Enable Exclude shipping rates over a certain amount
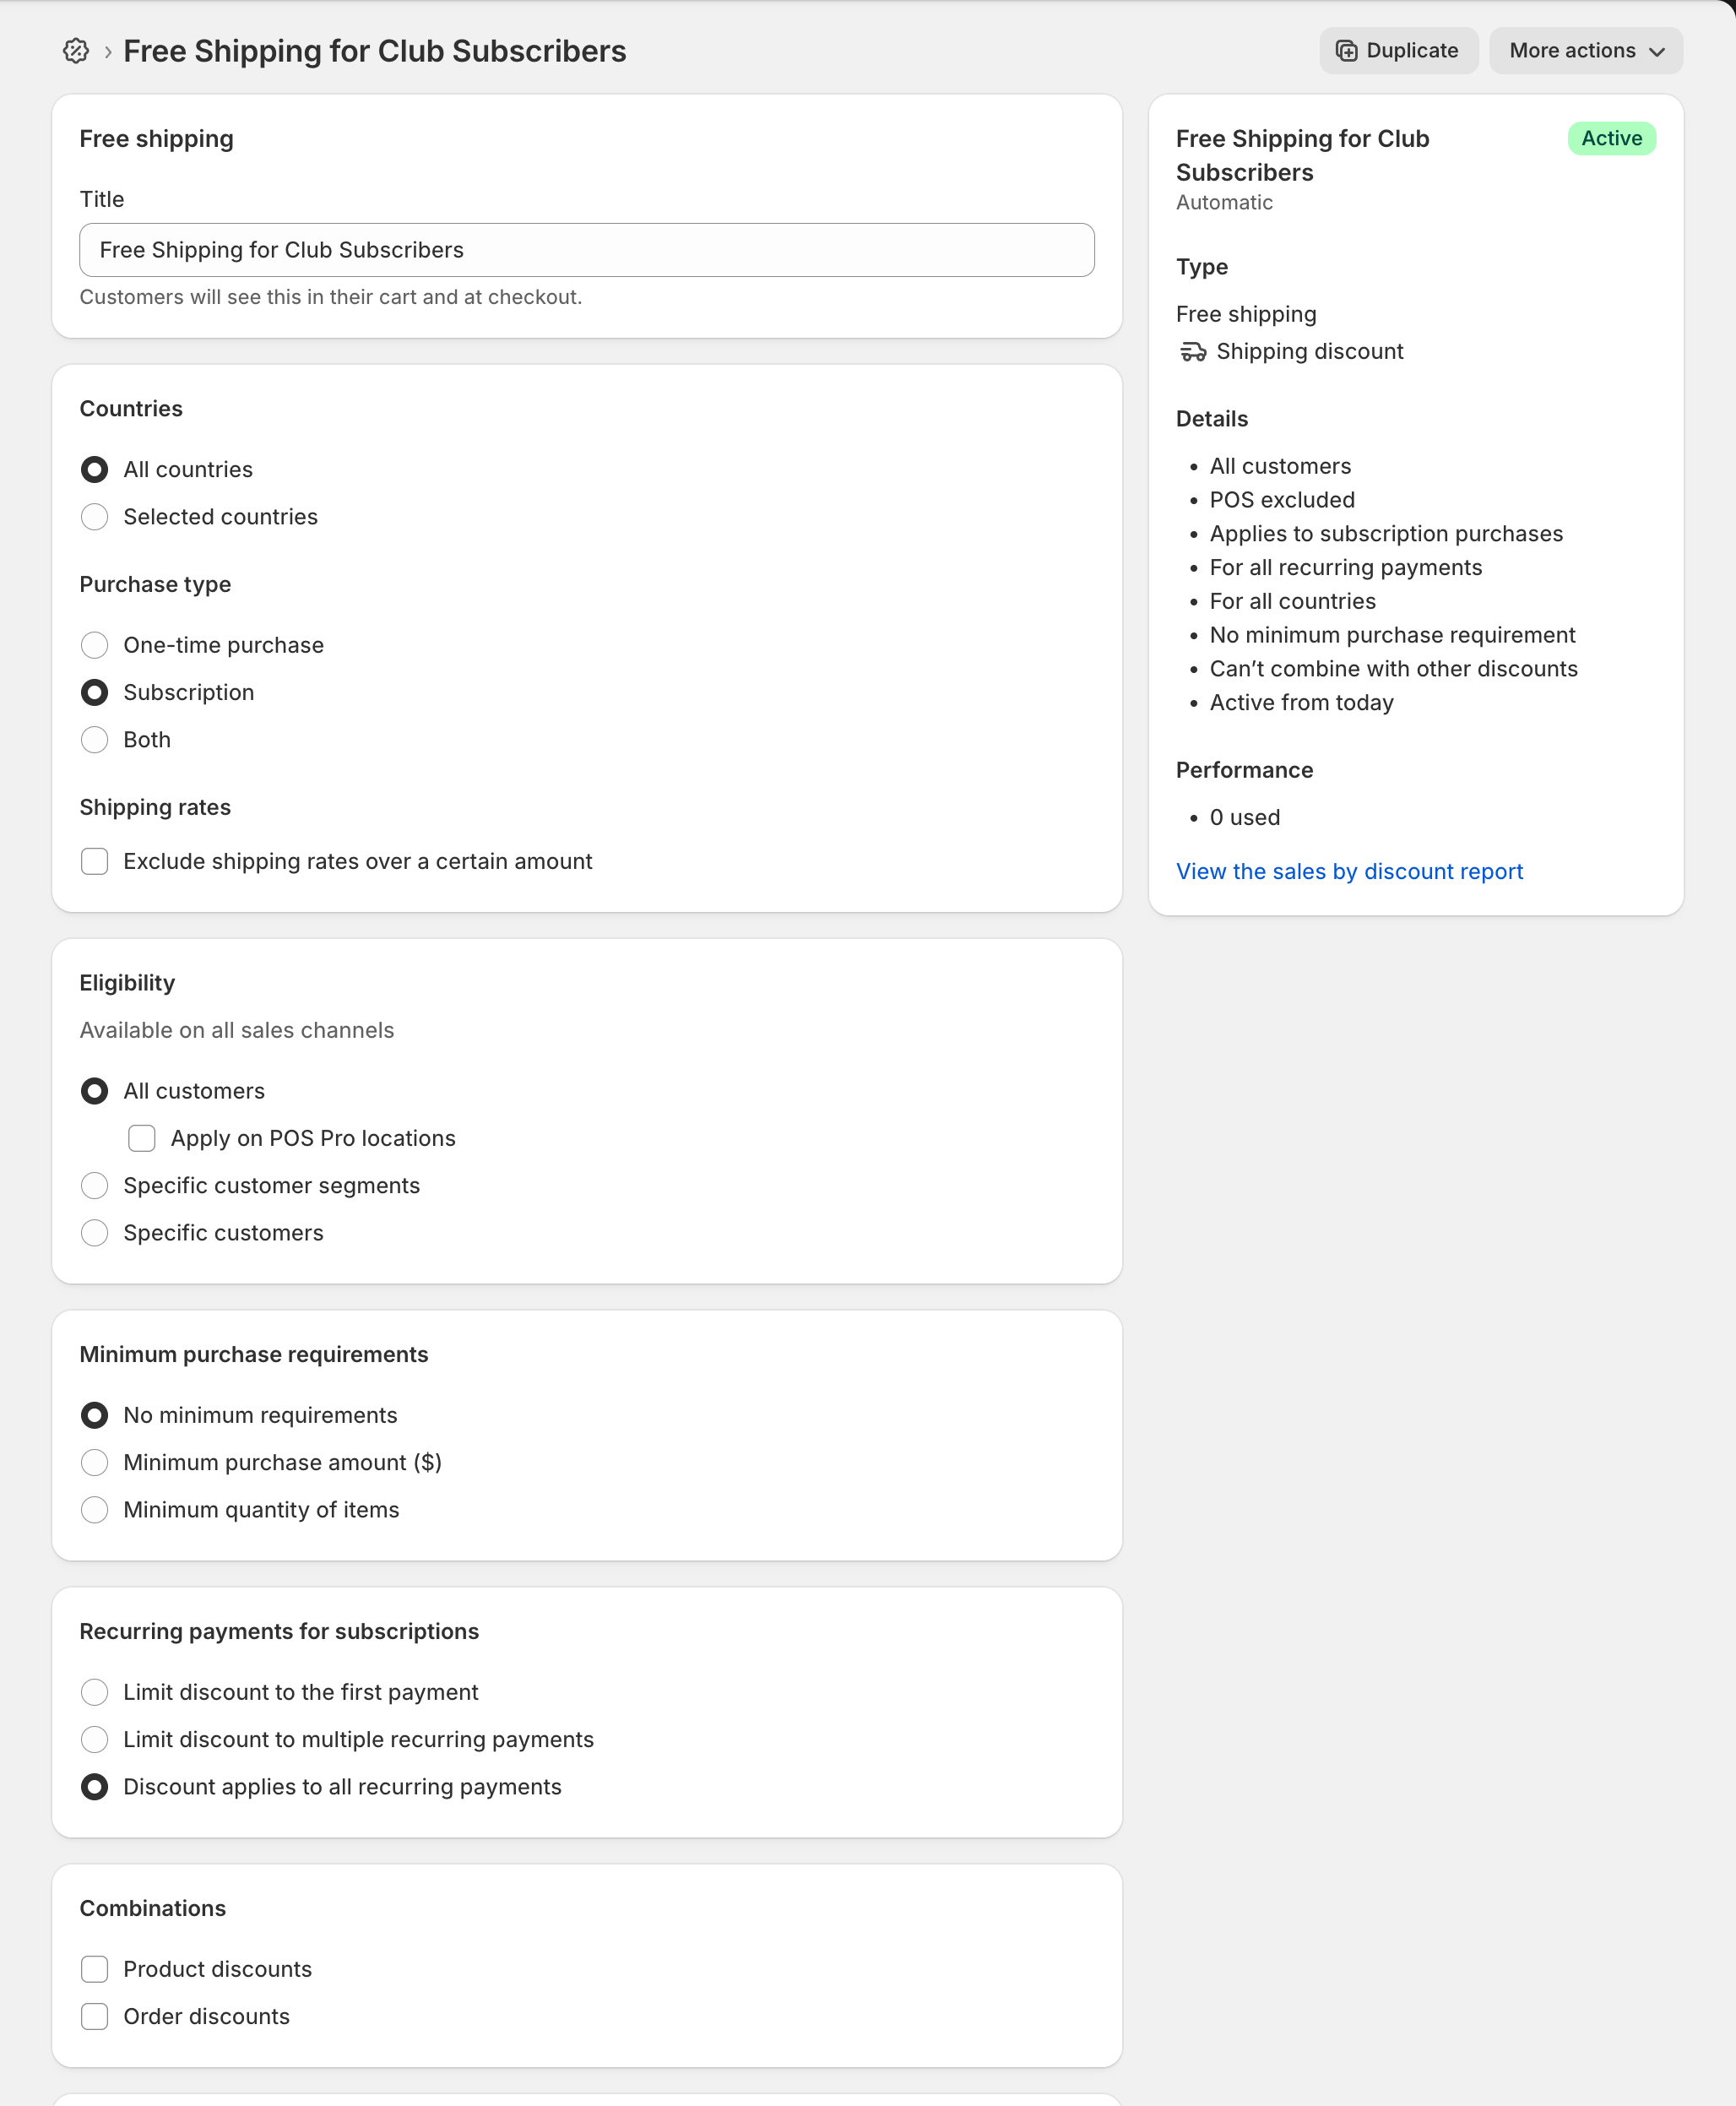The width and height of the screenshot is (1736, 2106). (95, 861)
